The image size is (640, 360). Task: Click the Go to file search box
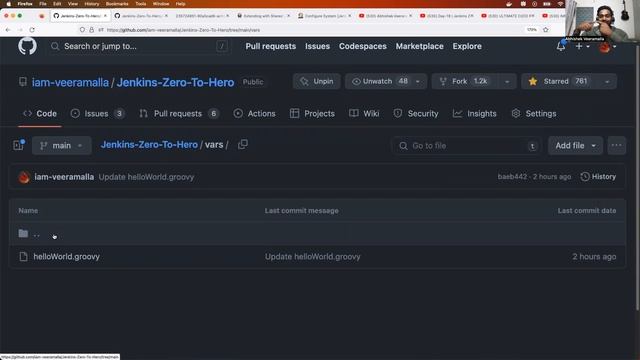pyautogui.click(x=467, y=146)
